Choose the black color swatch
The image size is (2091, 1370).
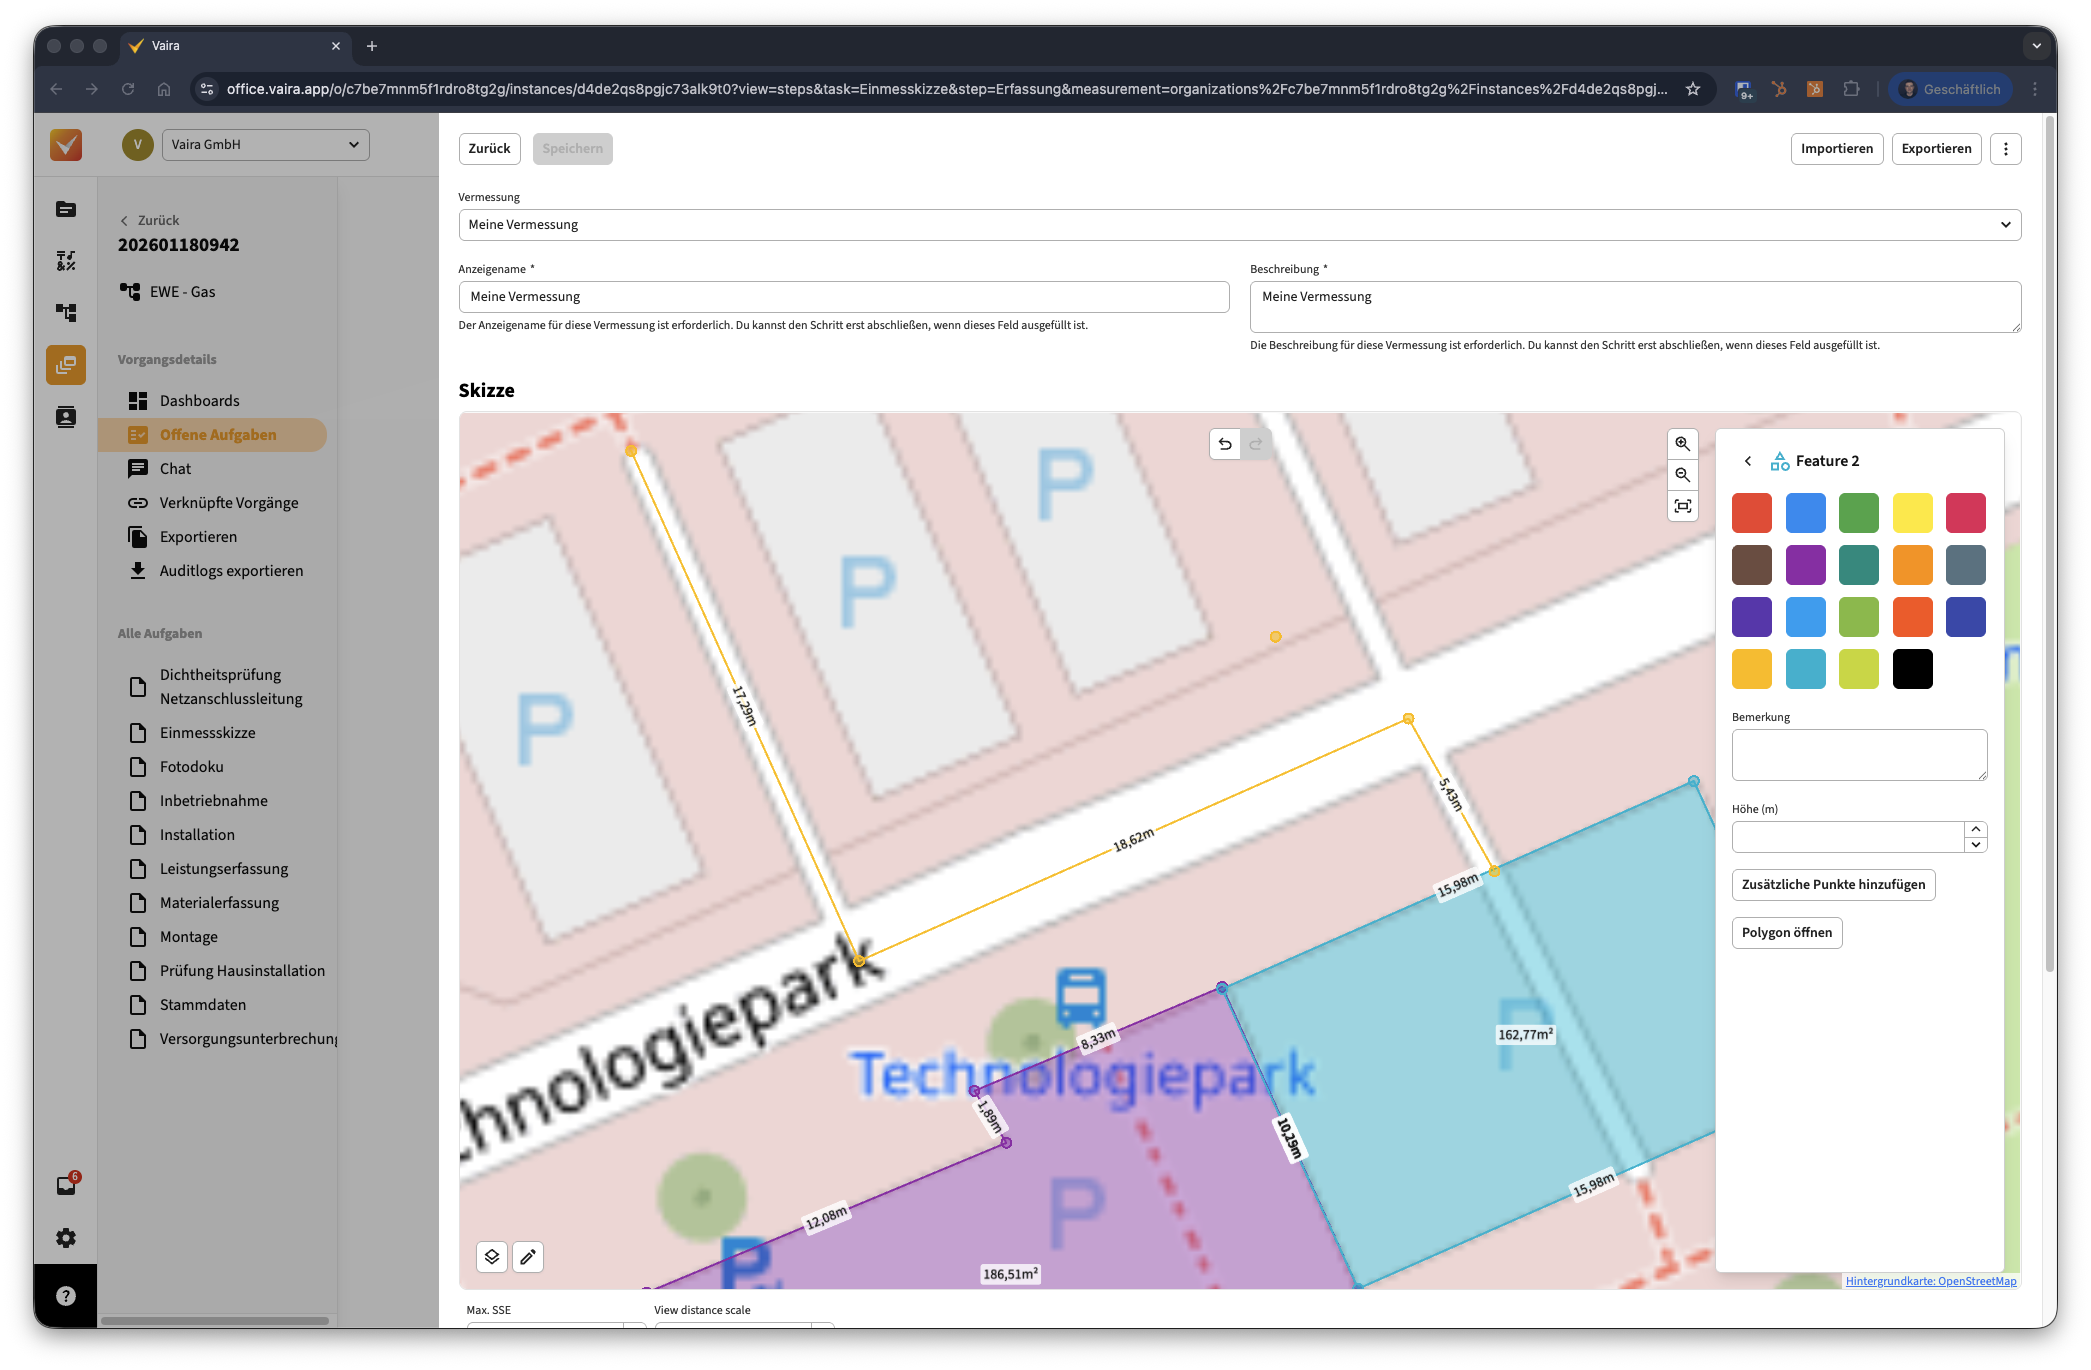click(x=1912, y=669)
